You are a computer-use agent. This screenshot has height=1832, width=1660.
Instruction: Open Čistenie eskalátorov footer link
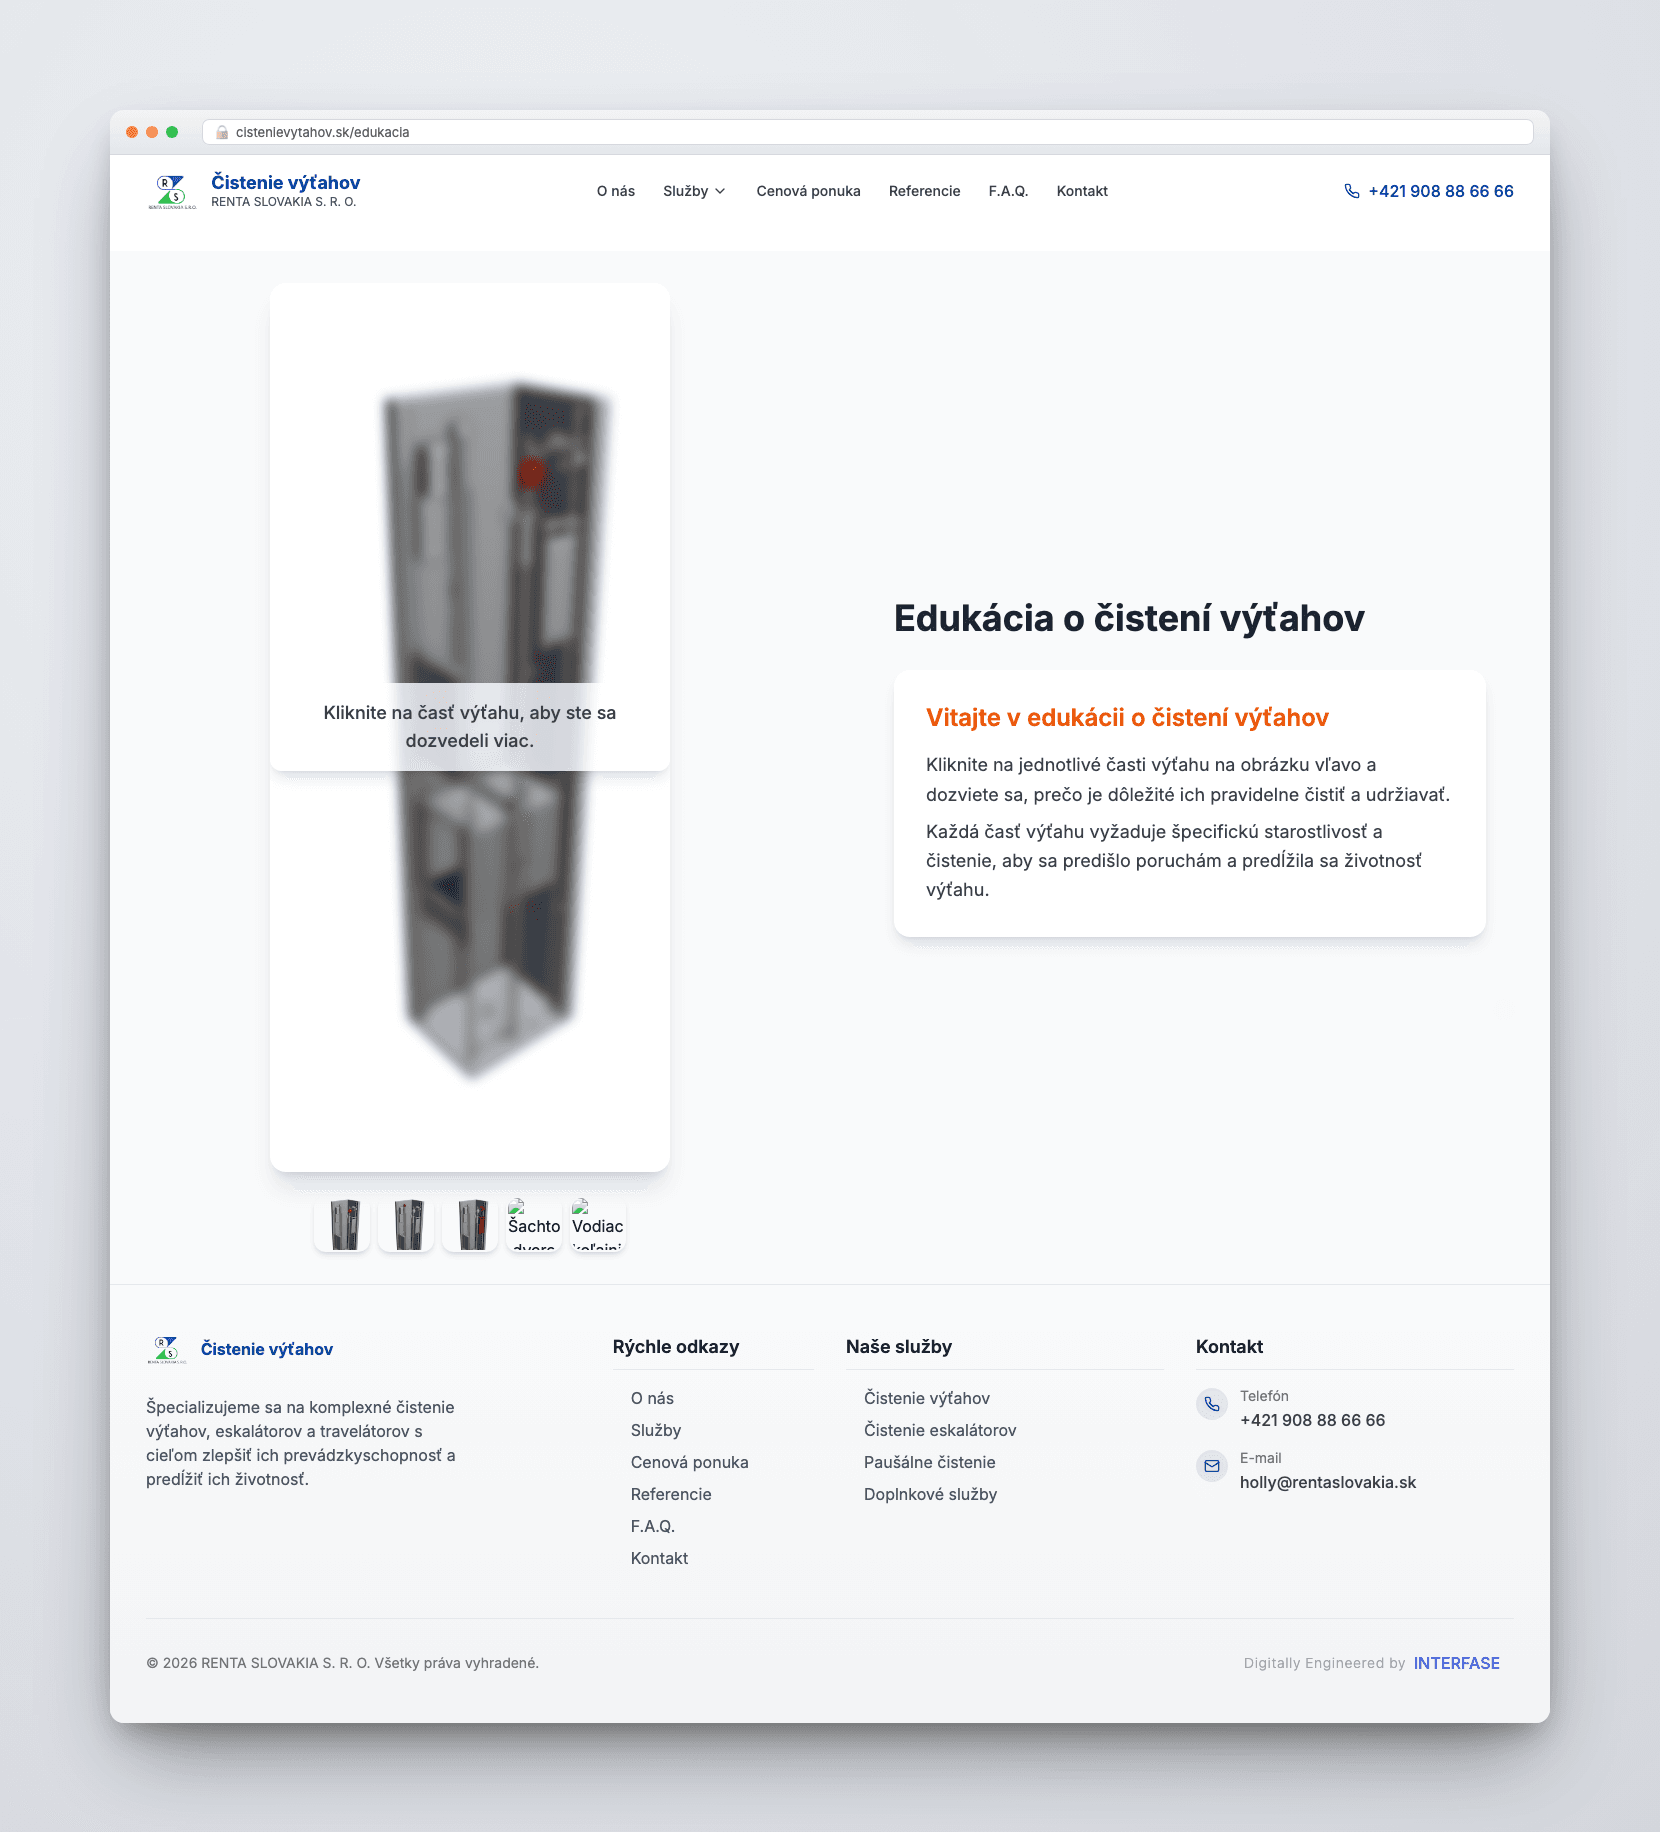click(940, 1430)
